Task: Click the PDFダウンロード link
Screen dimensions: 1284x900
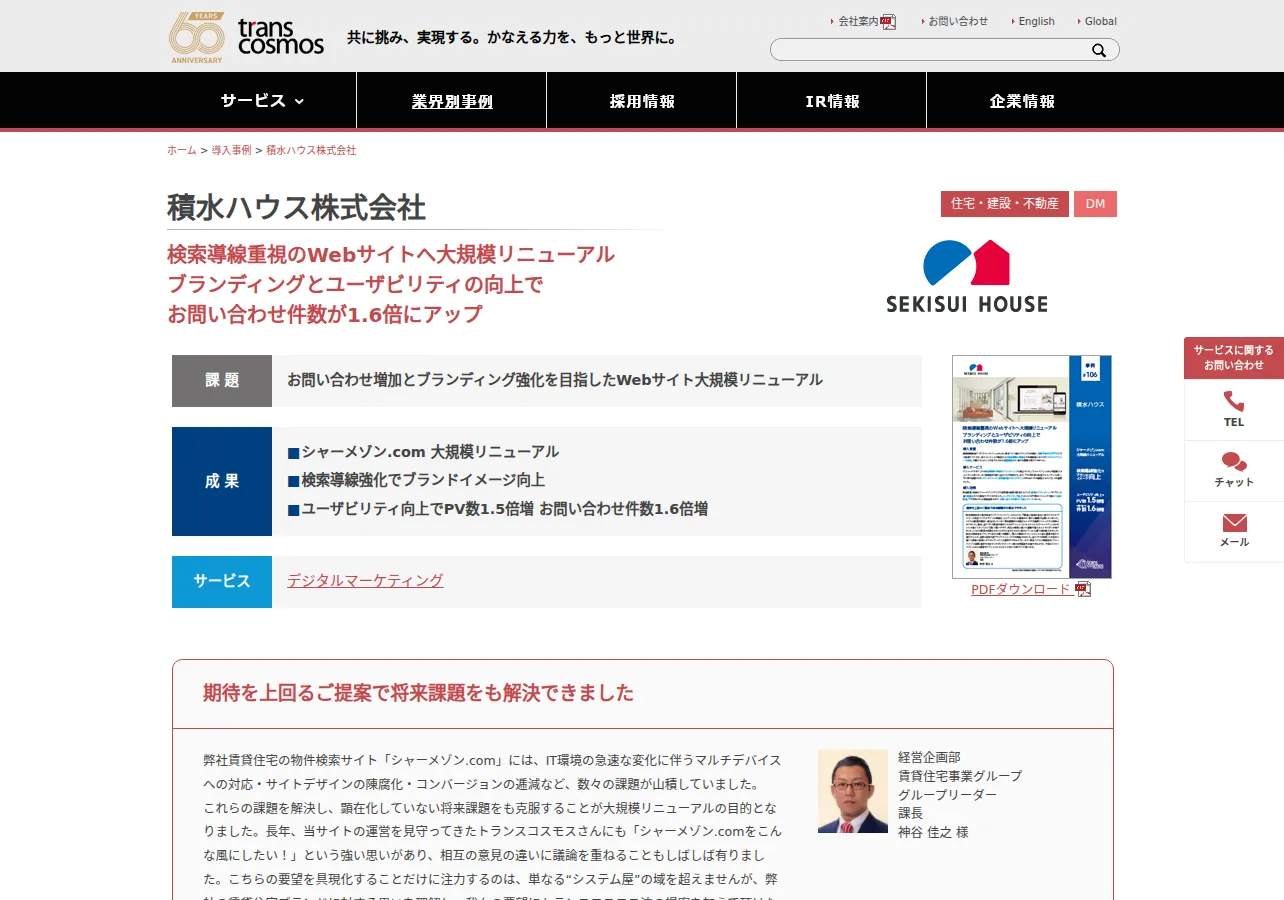Action: click(1021, 589)
